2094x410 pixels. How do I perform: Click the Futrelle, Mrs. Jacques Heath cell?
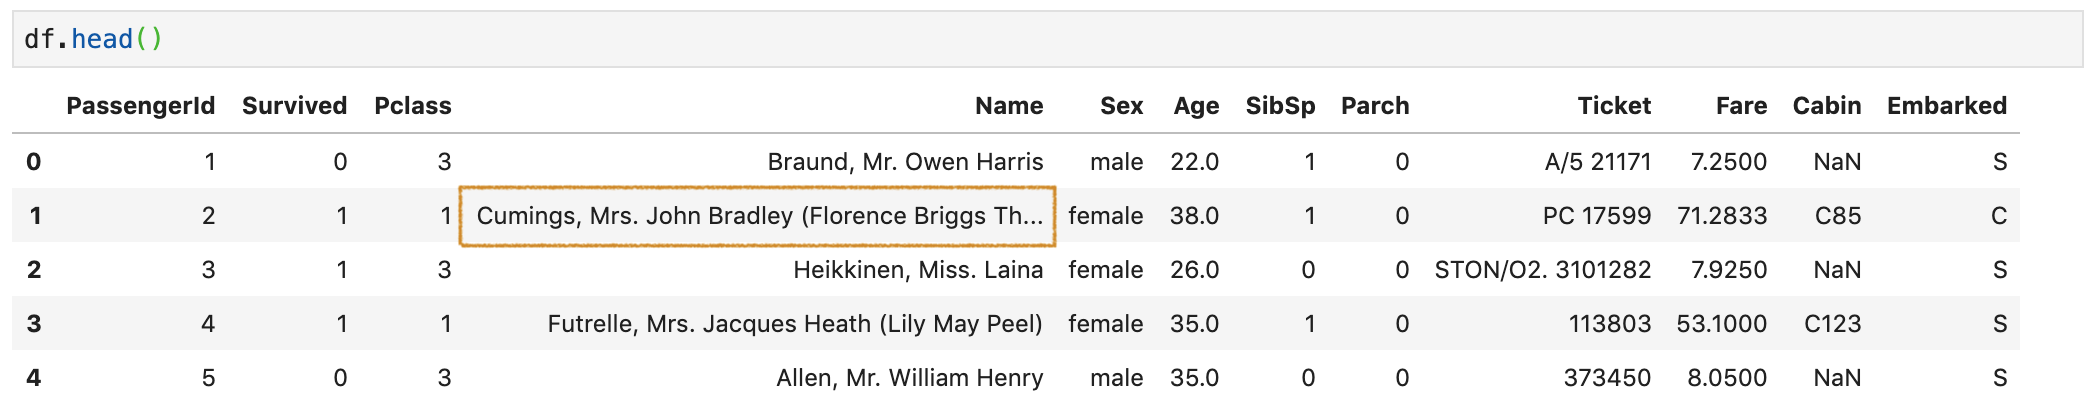795,324
